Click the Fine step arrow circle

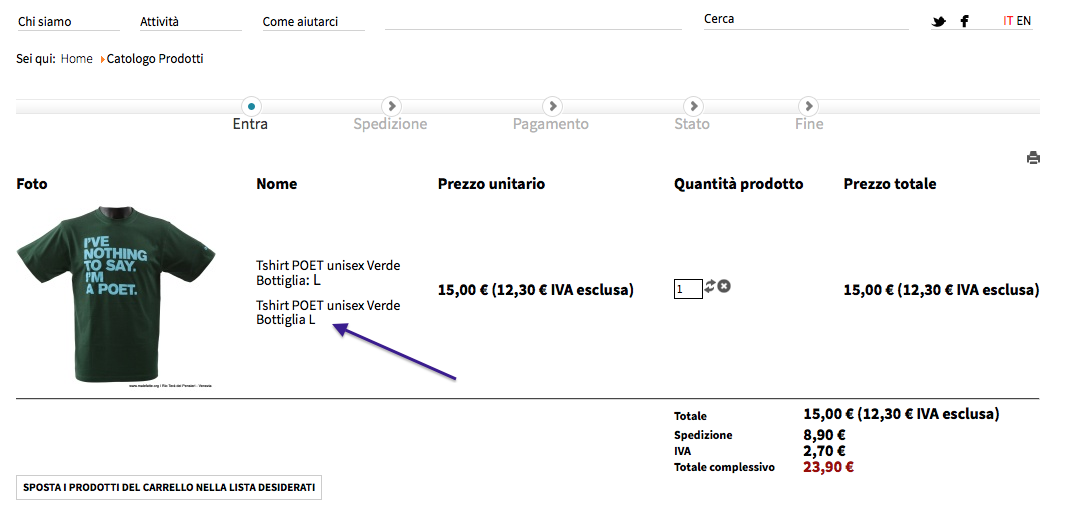[809, 105]
